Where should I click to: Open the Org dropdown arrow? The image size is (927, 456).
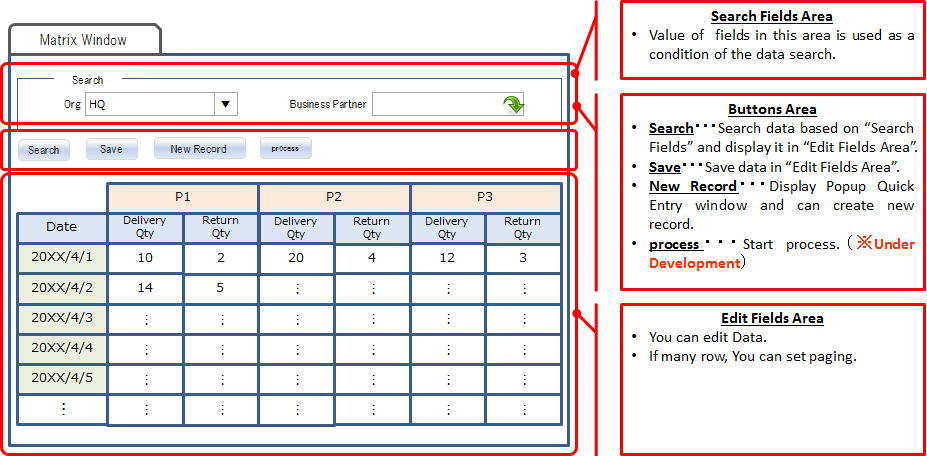tap(226, 104)
